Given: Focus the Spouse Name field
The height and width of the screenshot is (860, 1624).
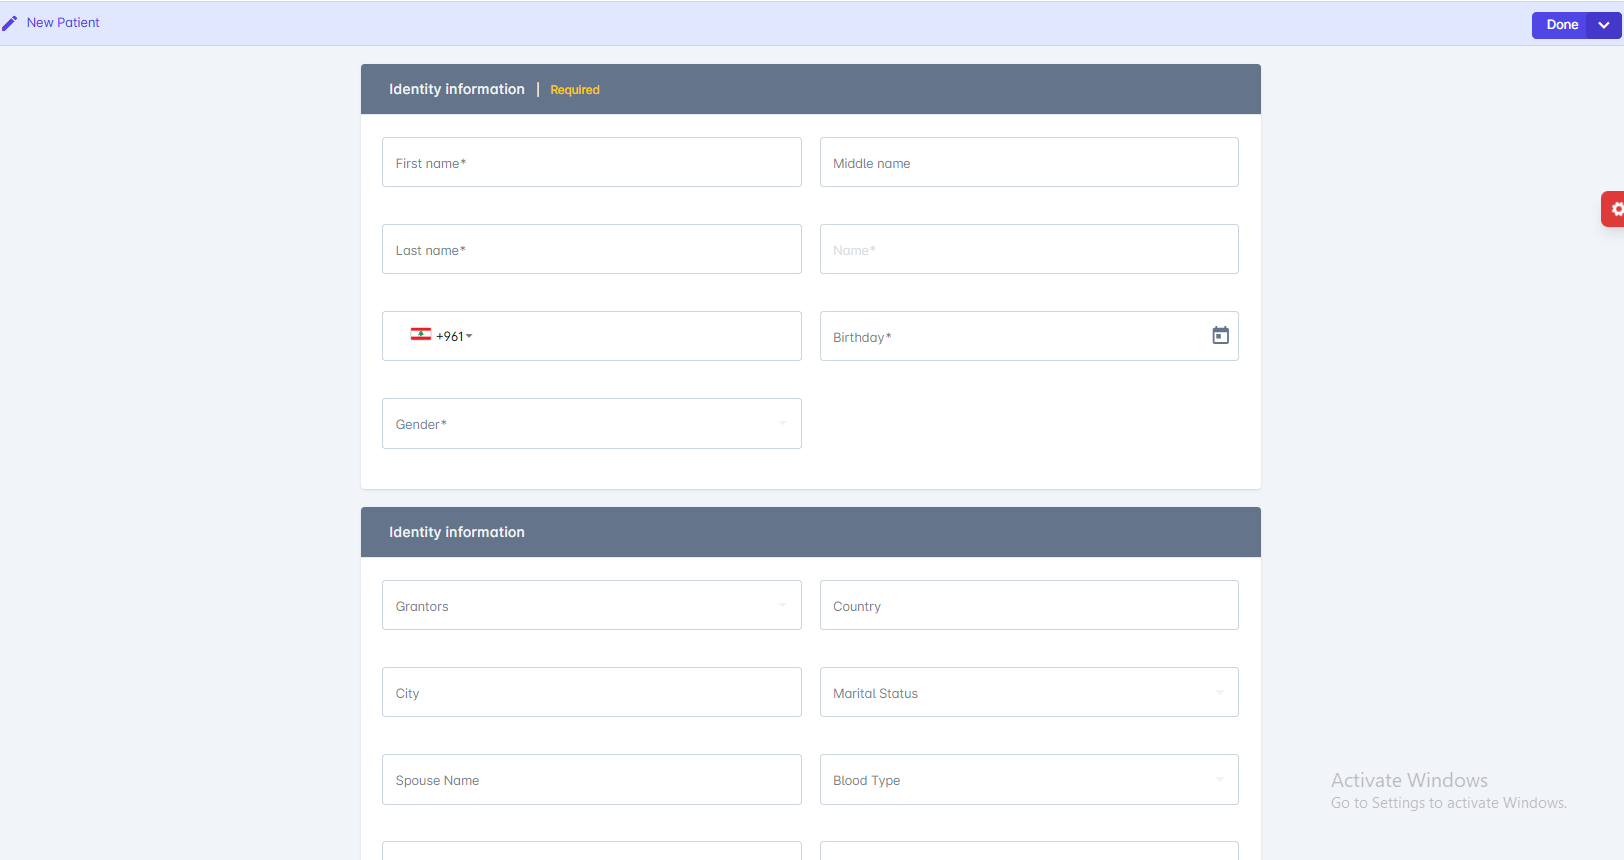Looking at the screenshot, I should pyautogui.click(x=591, y=779).
